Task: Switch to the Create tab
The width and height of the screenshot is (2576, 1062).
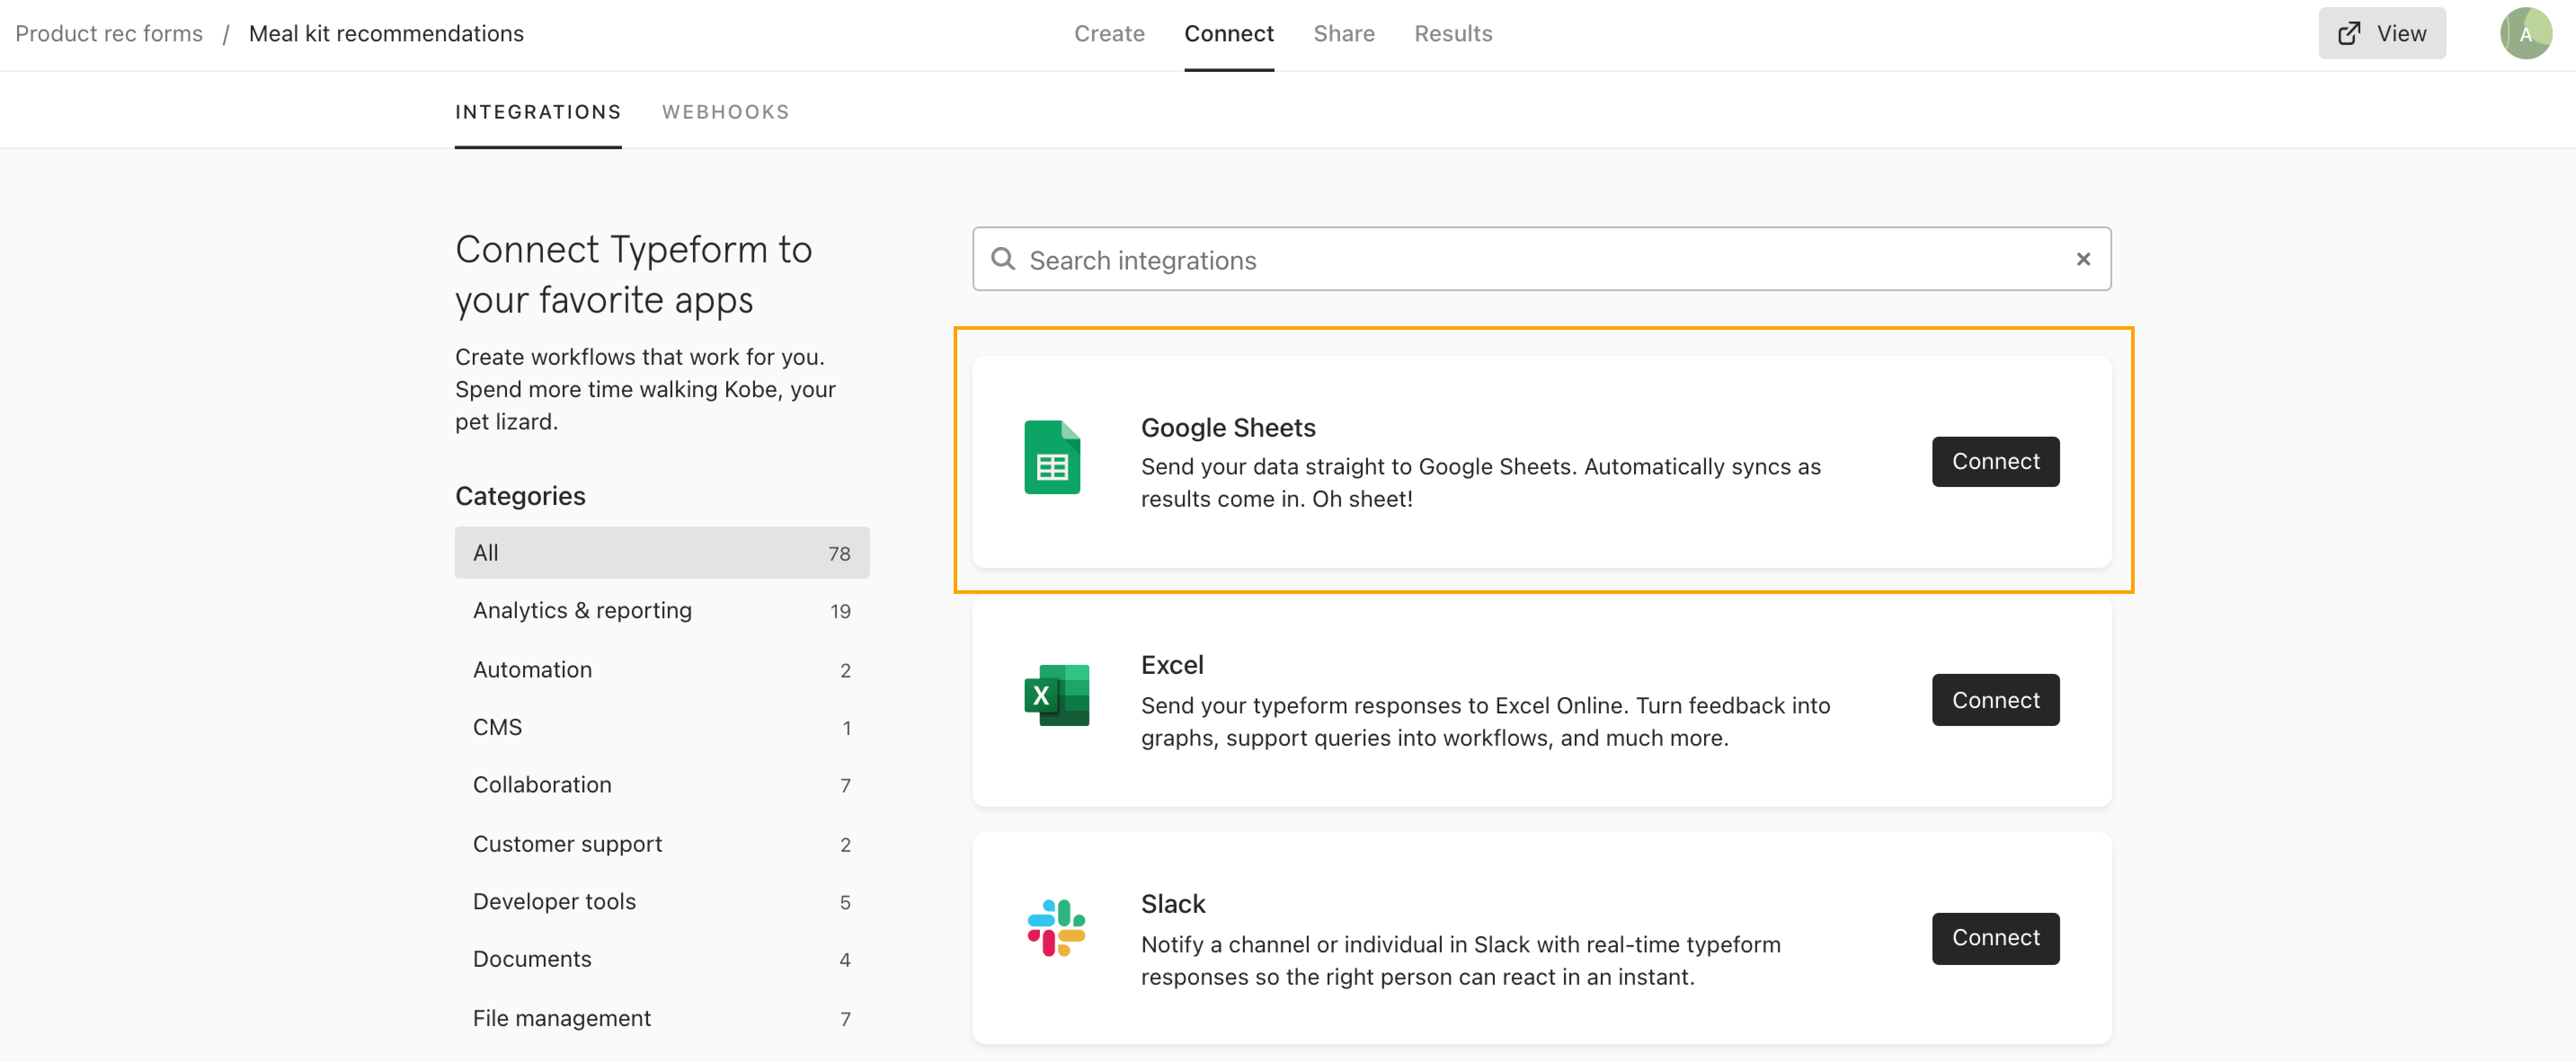Action: [x=1109, y=34]
